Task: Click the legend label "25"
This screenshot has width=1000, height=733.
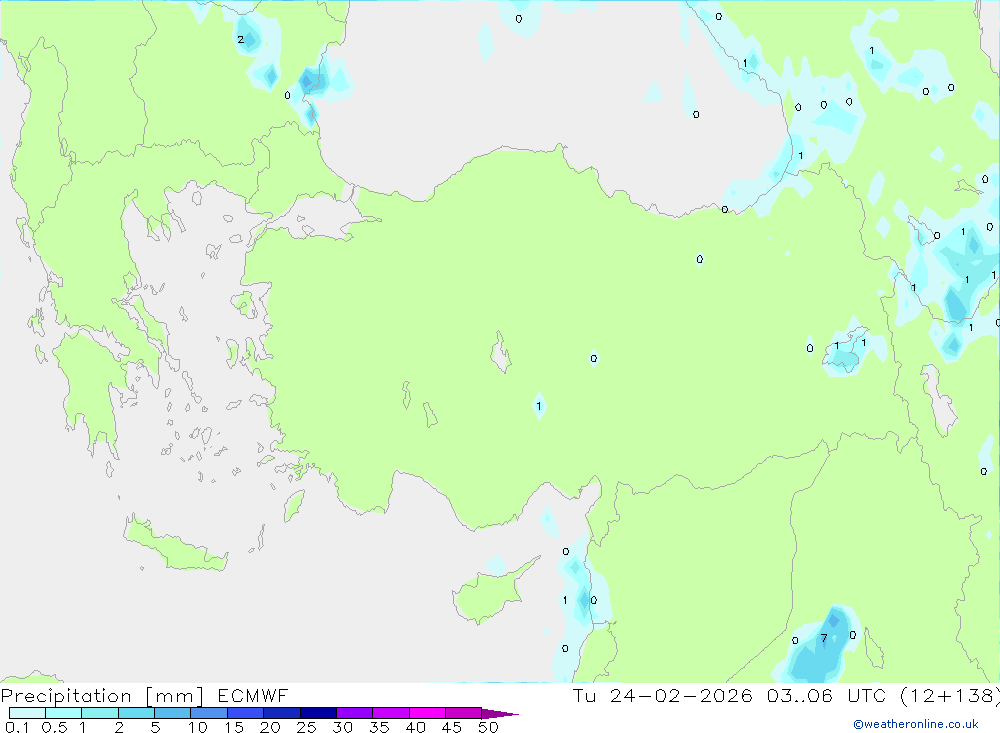Action: [307, 727]
